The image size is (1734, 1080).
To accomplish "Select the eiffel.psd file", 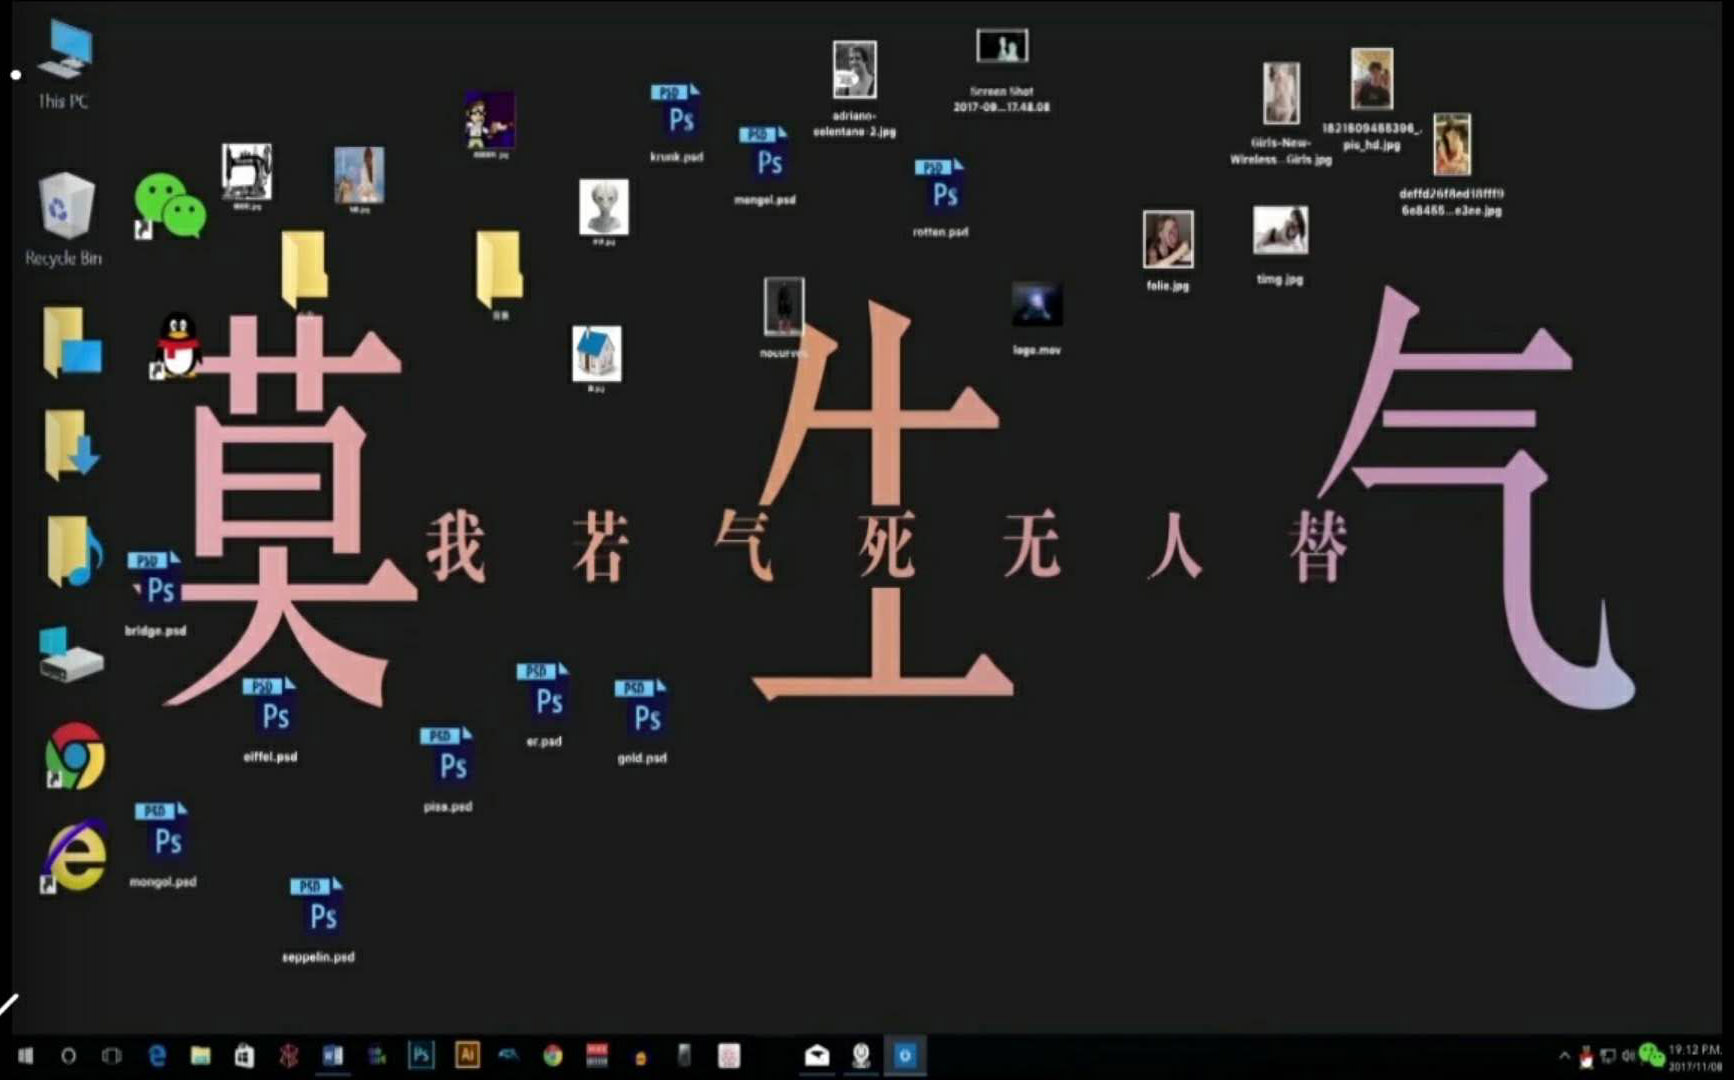I will click(x=270, y=720).
